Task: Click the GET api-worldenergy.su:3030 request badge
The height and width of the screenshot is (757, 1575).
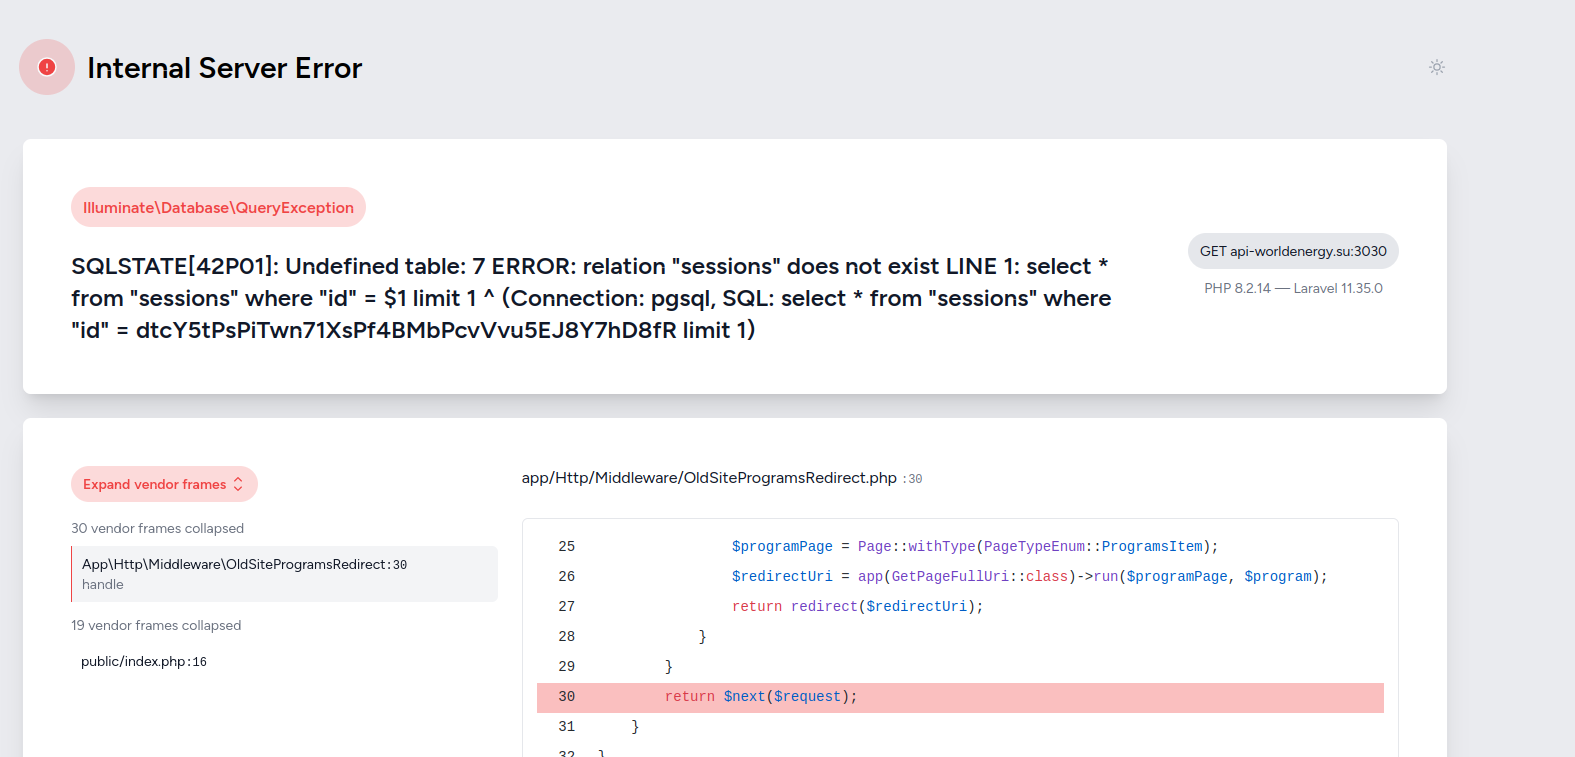Action: pos(1293,251)
